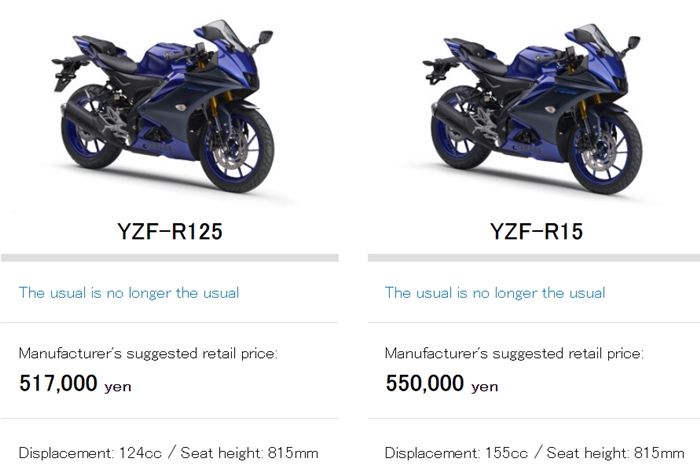Click the front wheel of the YZF-R15
Image resolution: width=700 pixels, height=465 pixels.
[x=606, y=152]
